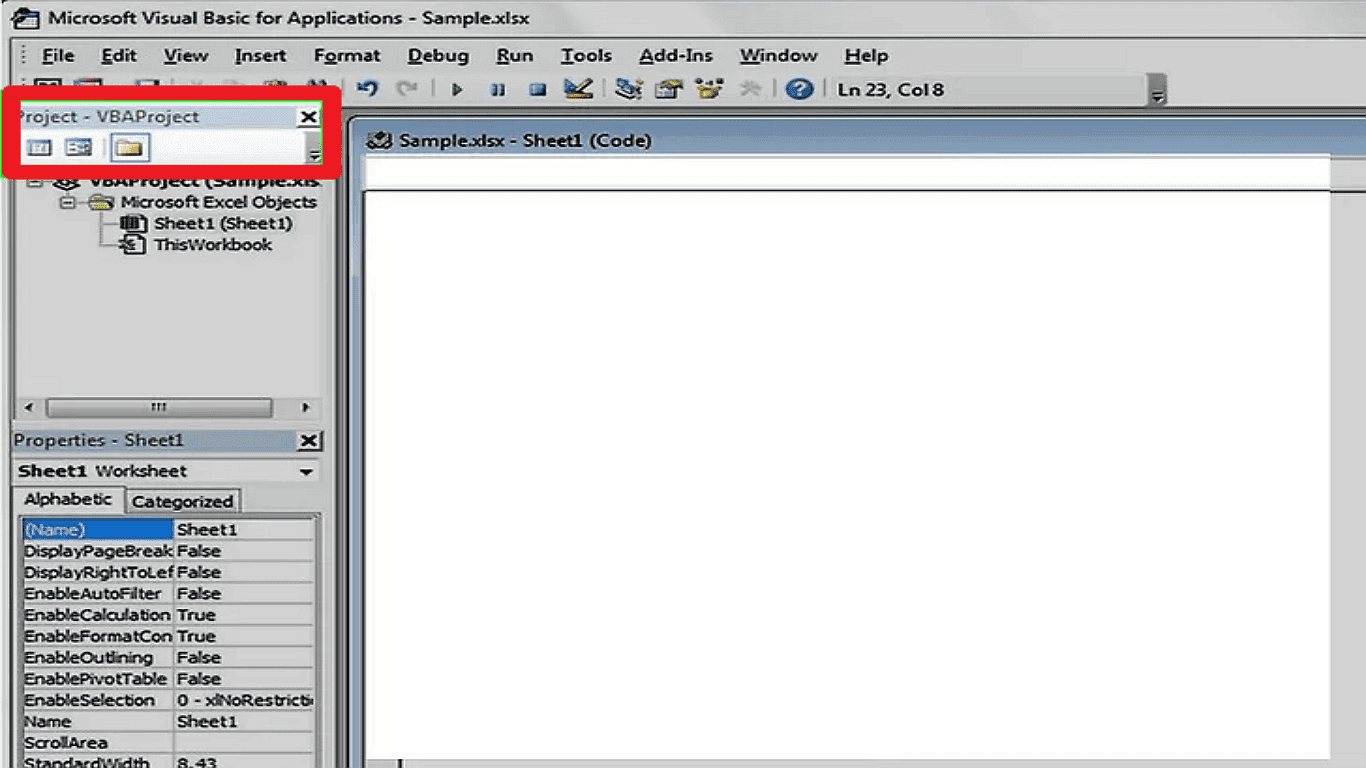1366x768 pixels.
Task: Select the (Name) property row
Action: (168, 530)
